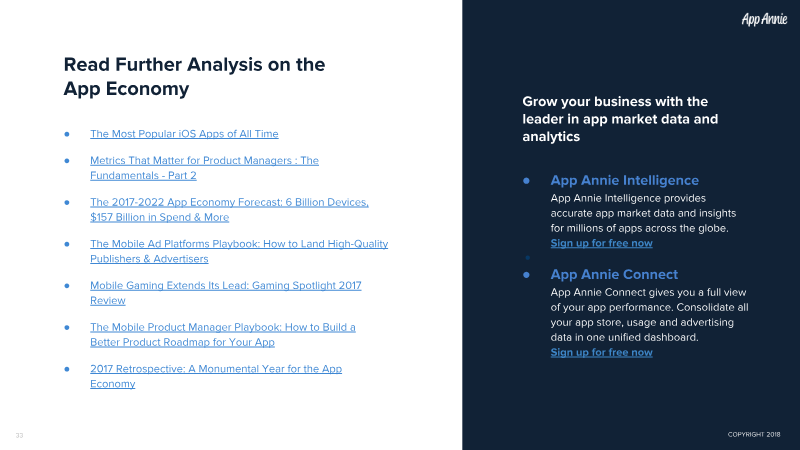Image resolution: width=800 pixels, height=450 pixels.
Task: Open 'The Most Popular iOS Apps of All Time' link
Action: click(184, 134)
